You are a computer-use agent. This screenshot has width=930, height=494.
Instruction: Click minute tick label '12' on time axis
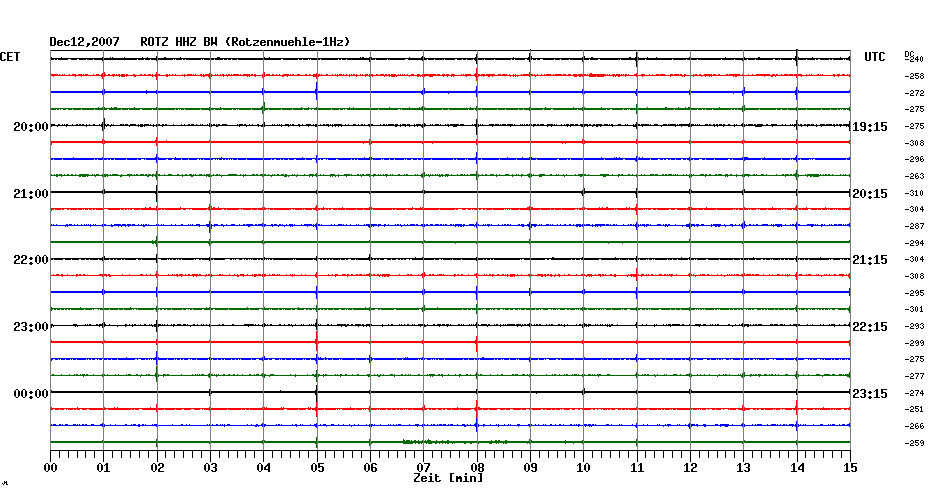[690, 468]
